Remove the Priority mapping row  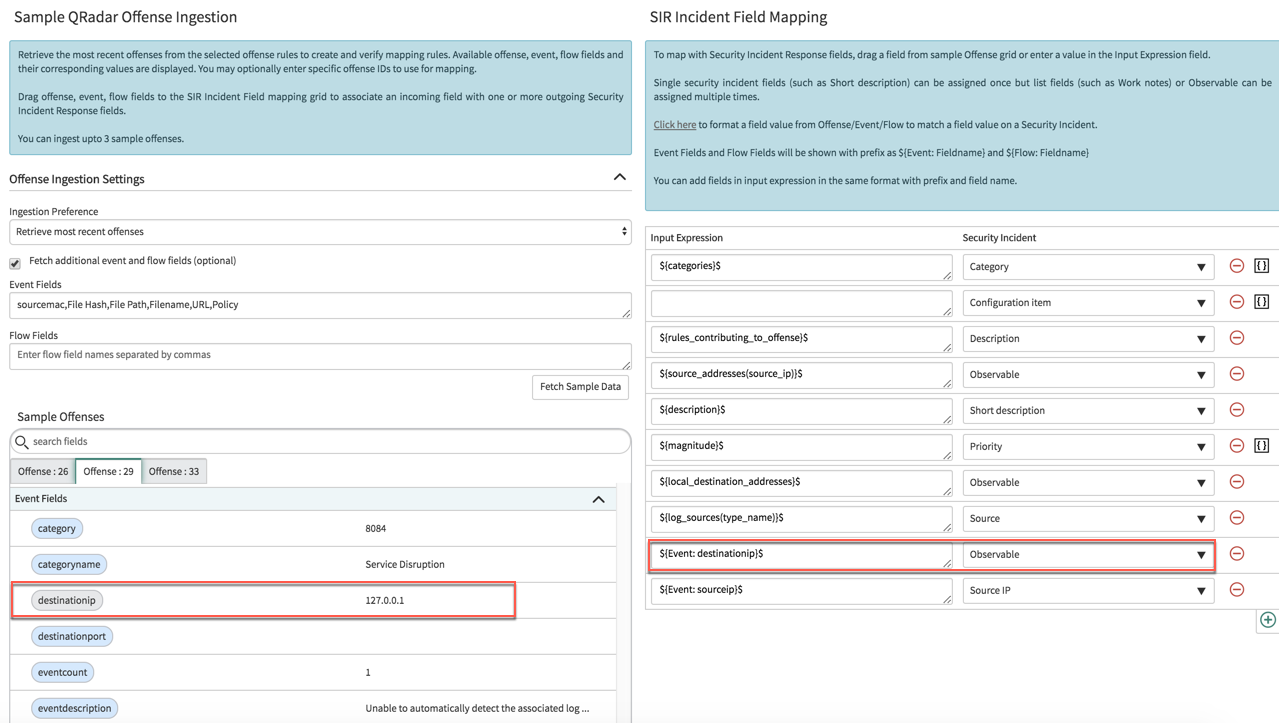point(1237,446)
